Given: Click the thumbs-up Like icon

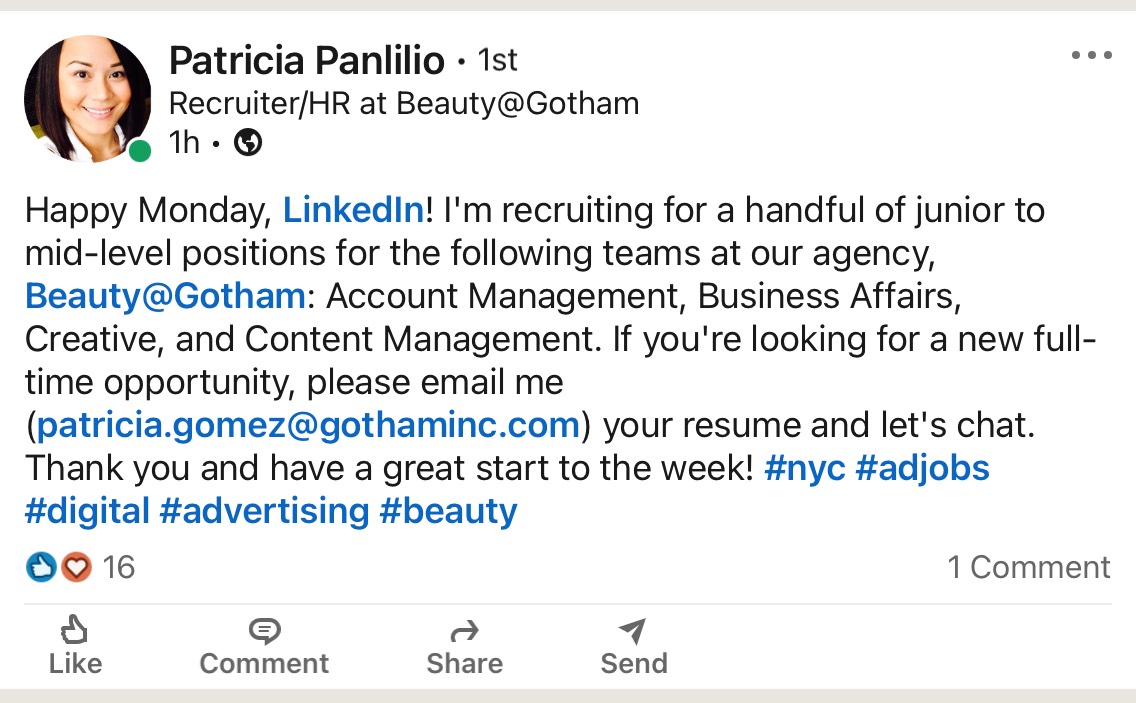Looking at the screenshot, I should [x=74, y=630].
